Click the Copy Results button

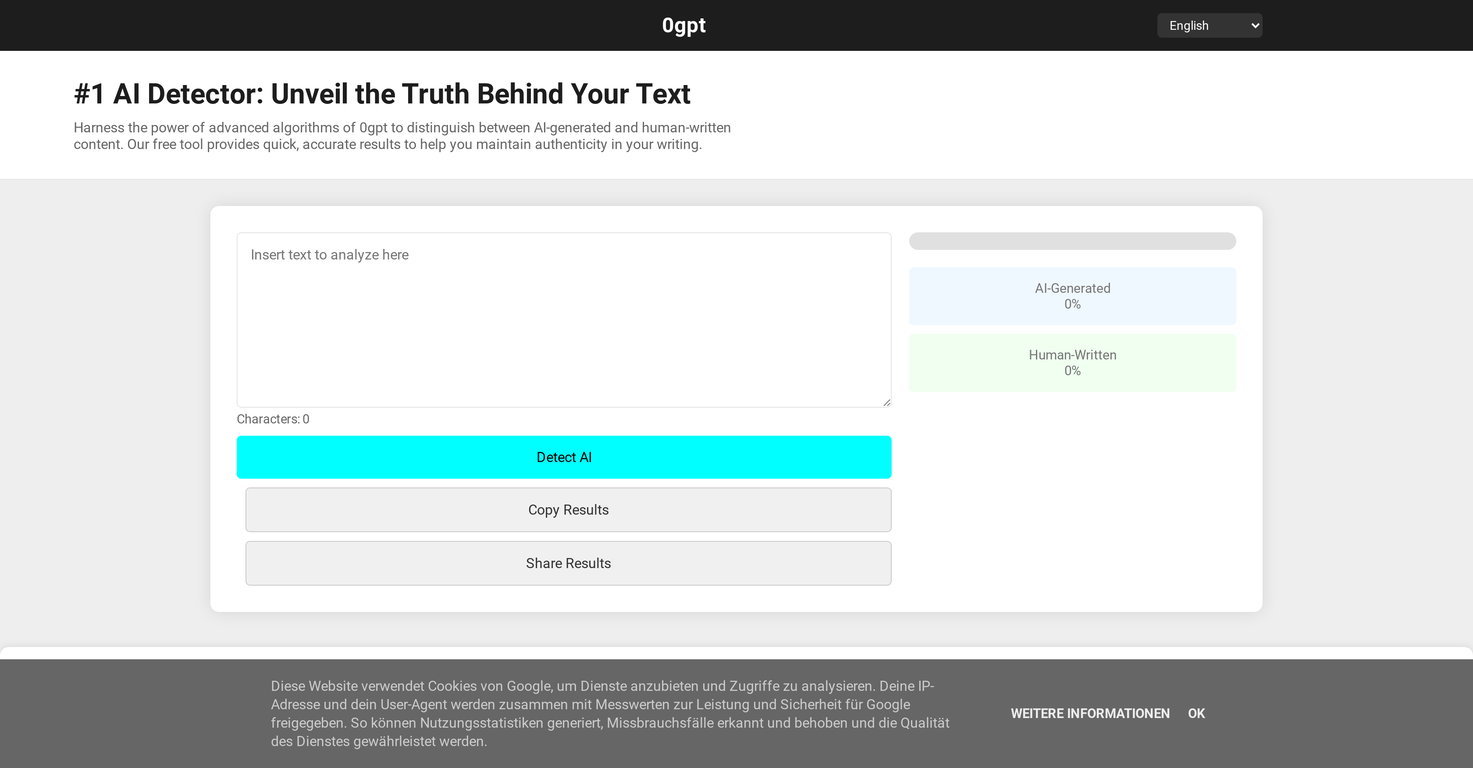pyautogui.click(x=568, y=510)
